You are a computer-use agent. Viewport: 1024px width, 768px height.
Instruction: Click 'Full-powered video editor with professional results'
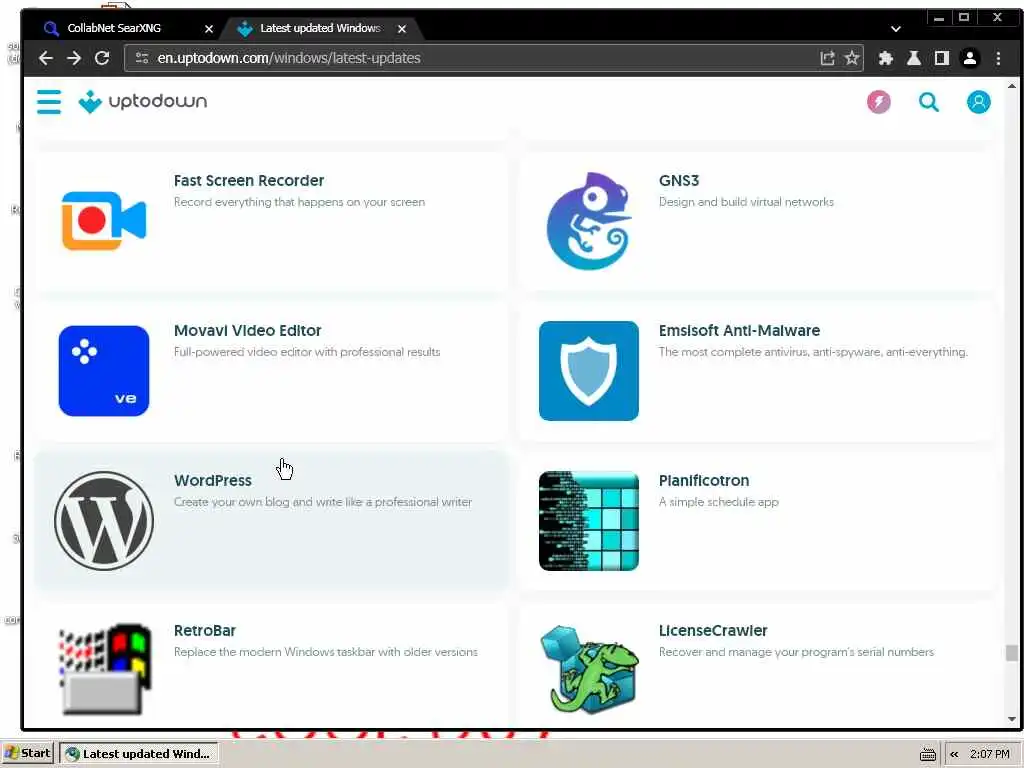pos(307,352)
